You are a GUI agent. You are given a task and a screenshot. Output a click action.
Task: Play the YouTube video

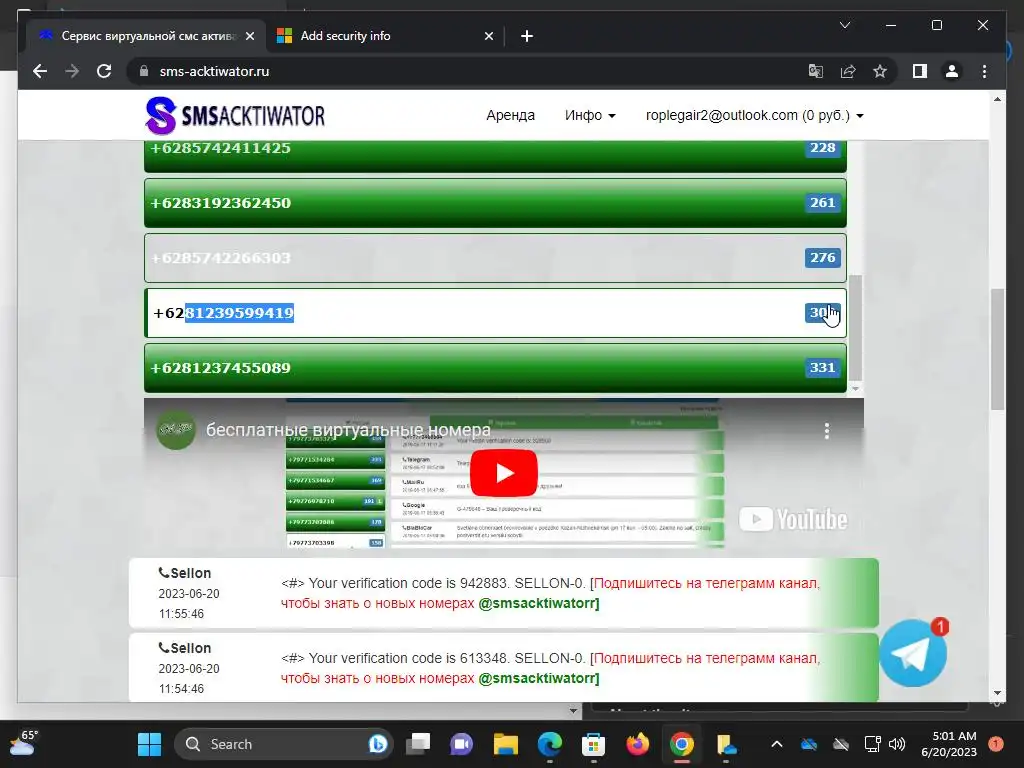point(504,472)
